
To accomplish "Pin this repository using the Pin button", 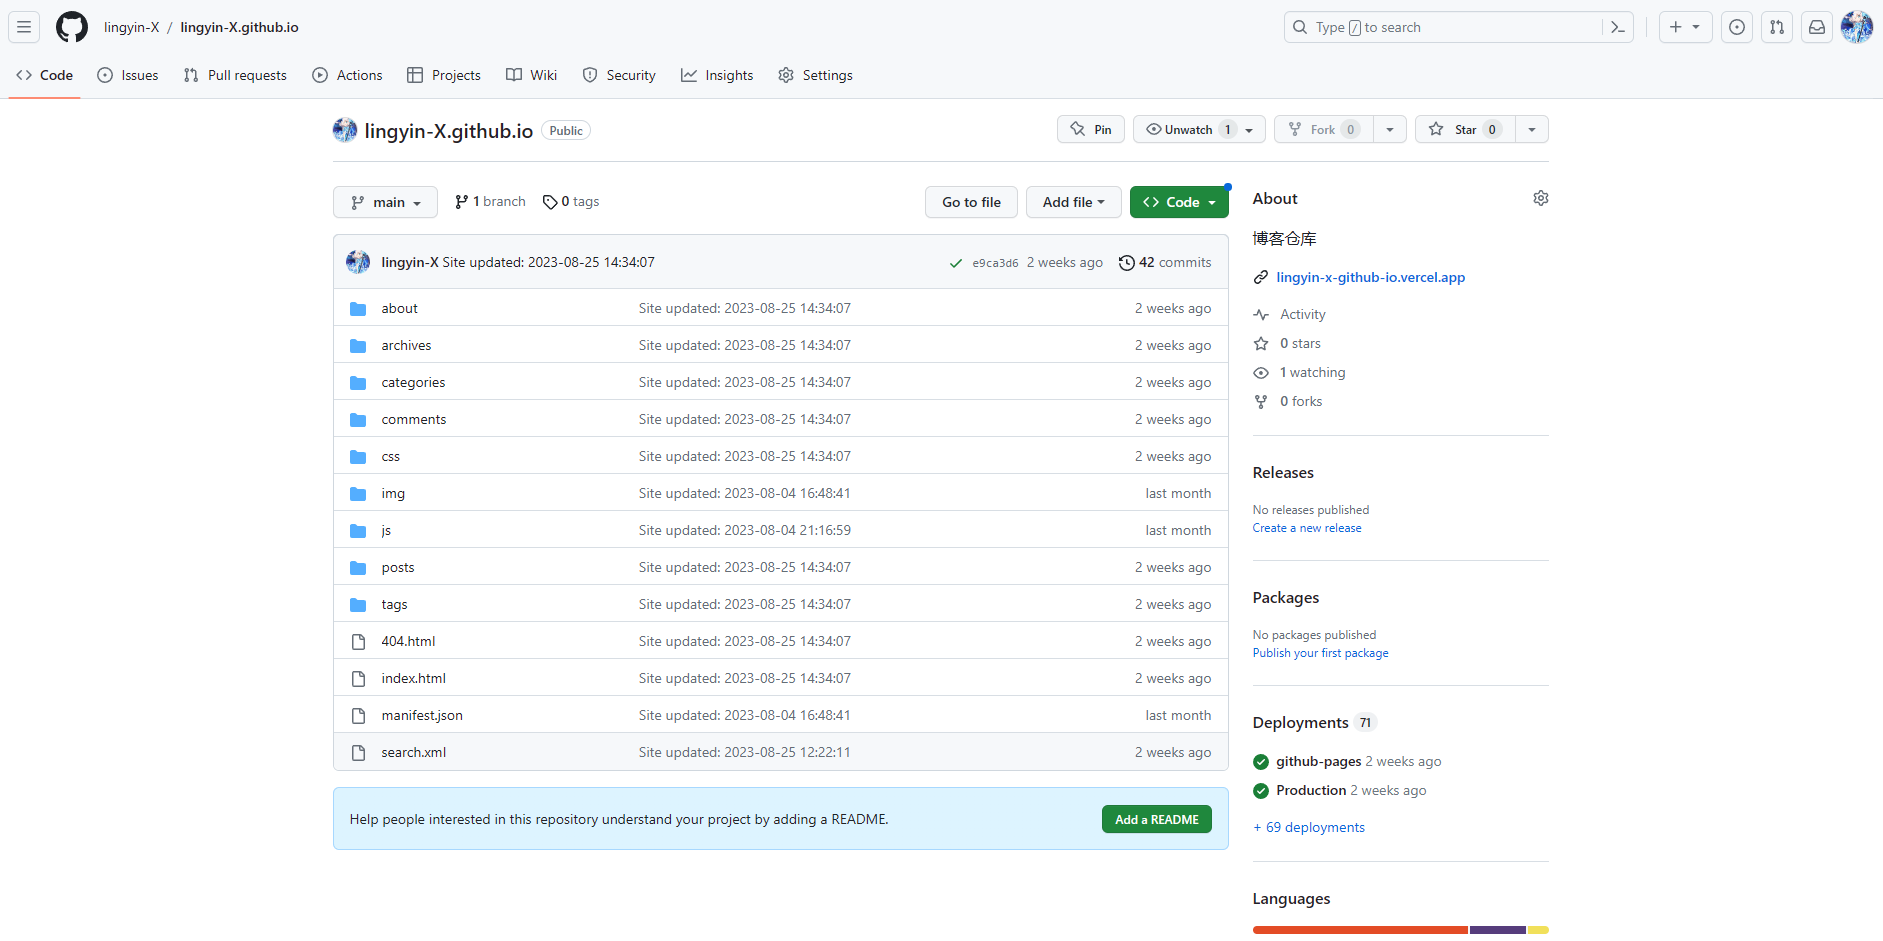I will (1090, 129).
